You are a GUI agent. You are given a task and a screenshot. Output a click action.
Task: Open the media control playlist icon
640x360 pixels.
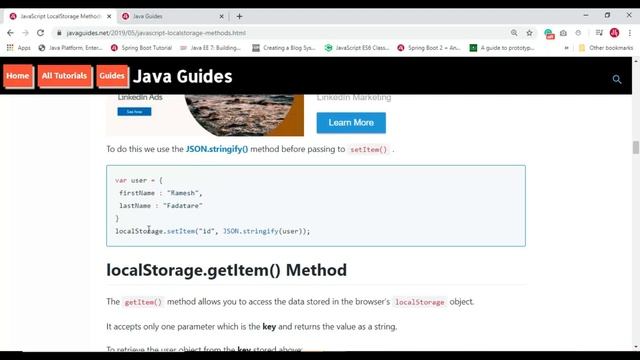click(599, 33)
